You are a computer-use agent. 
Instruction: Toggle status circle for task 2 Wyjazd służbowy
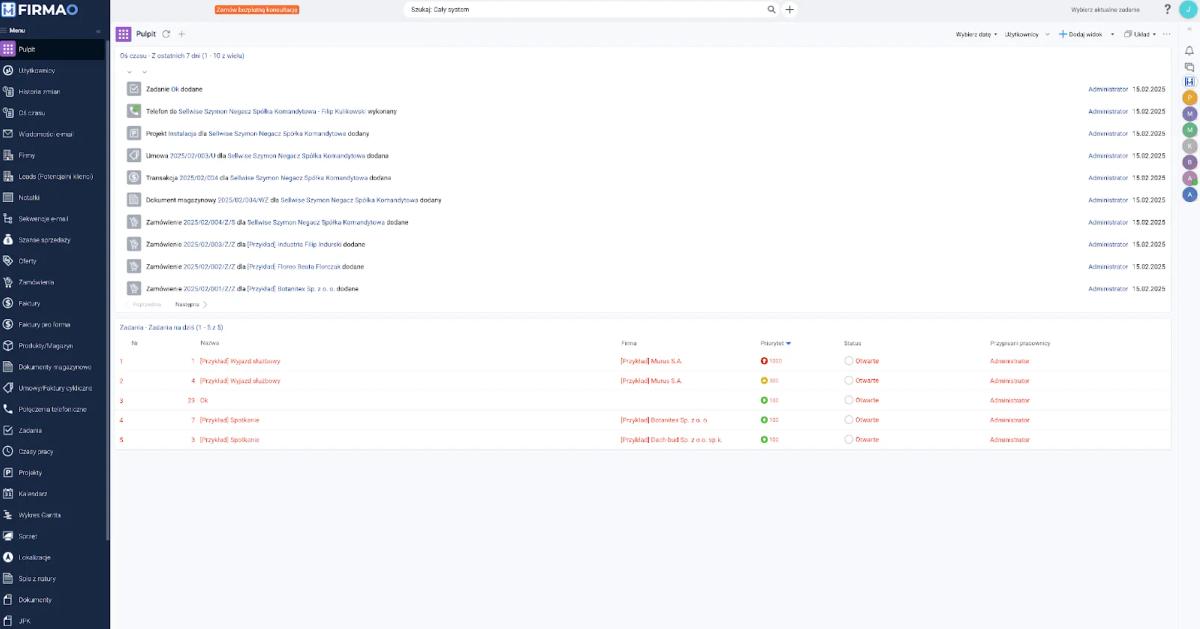click(849, 381)
